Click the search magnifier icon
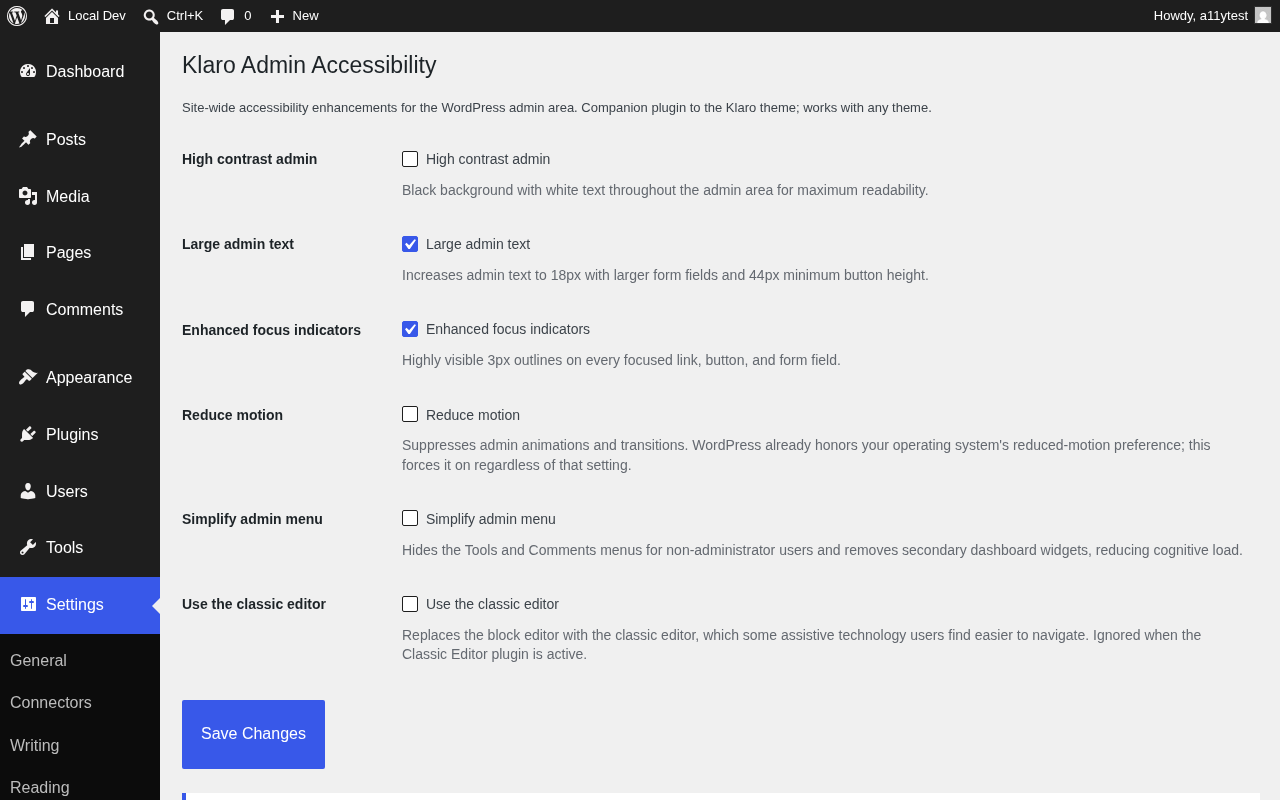Viewport: 1280px width, 800px height. coord(151,16)
